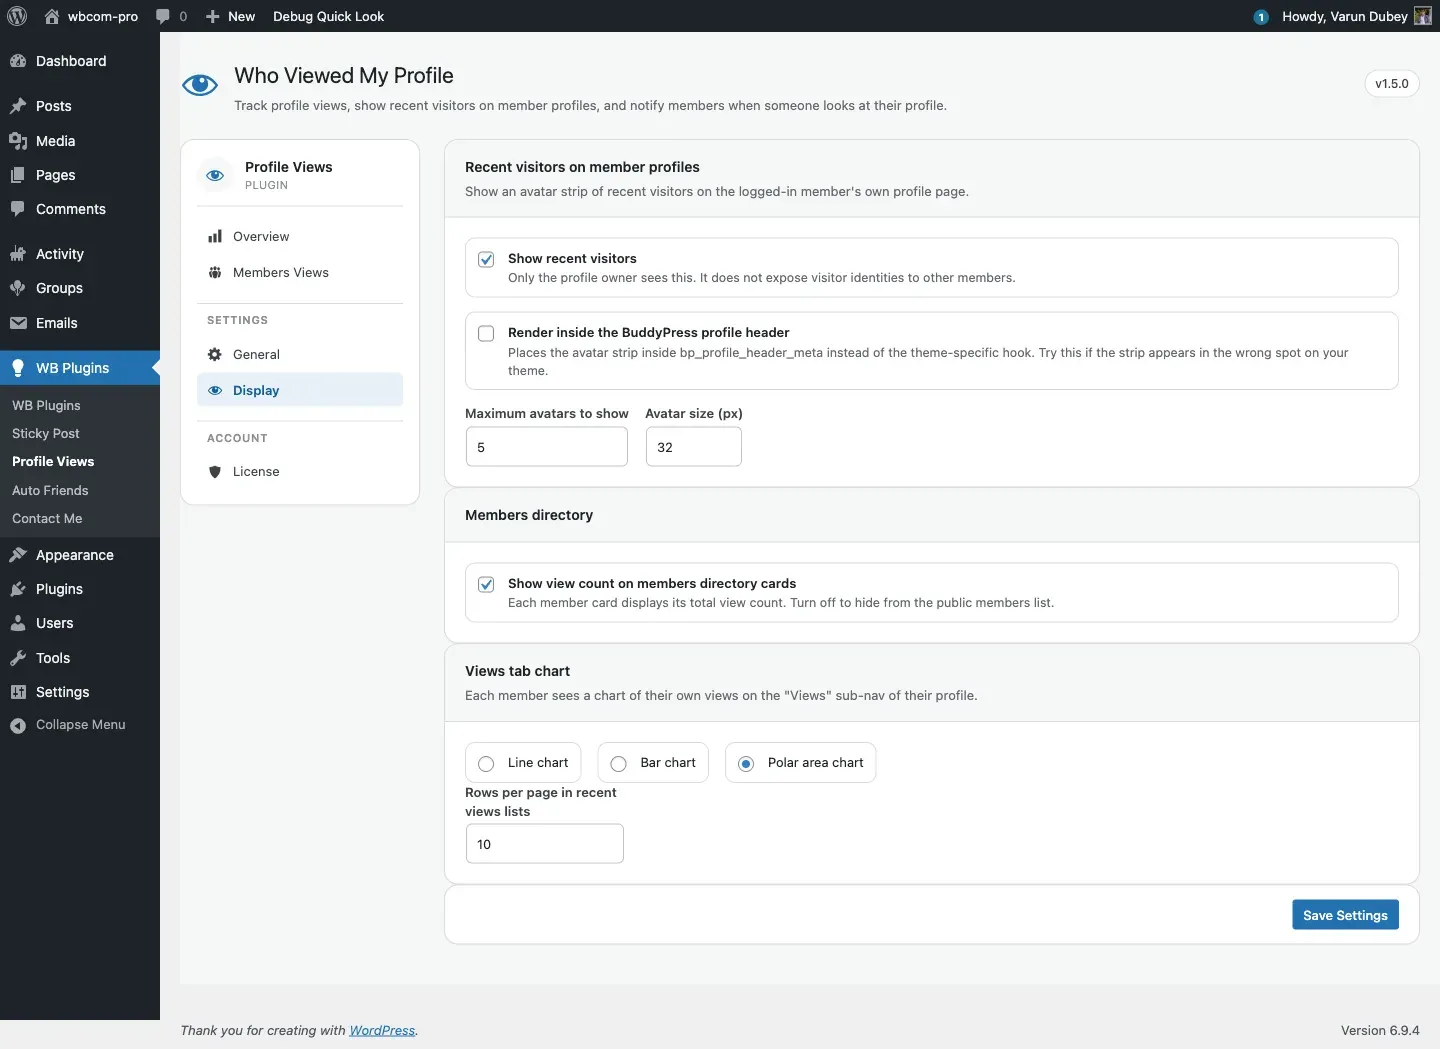Image resolution: width=1440 pixels, height=1049 pixels.
Task: Click the Dashboard gauge icon
Action: (18, 61)
